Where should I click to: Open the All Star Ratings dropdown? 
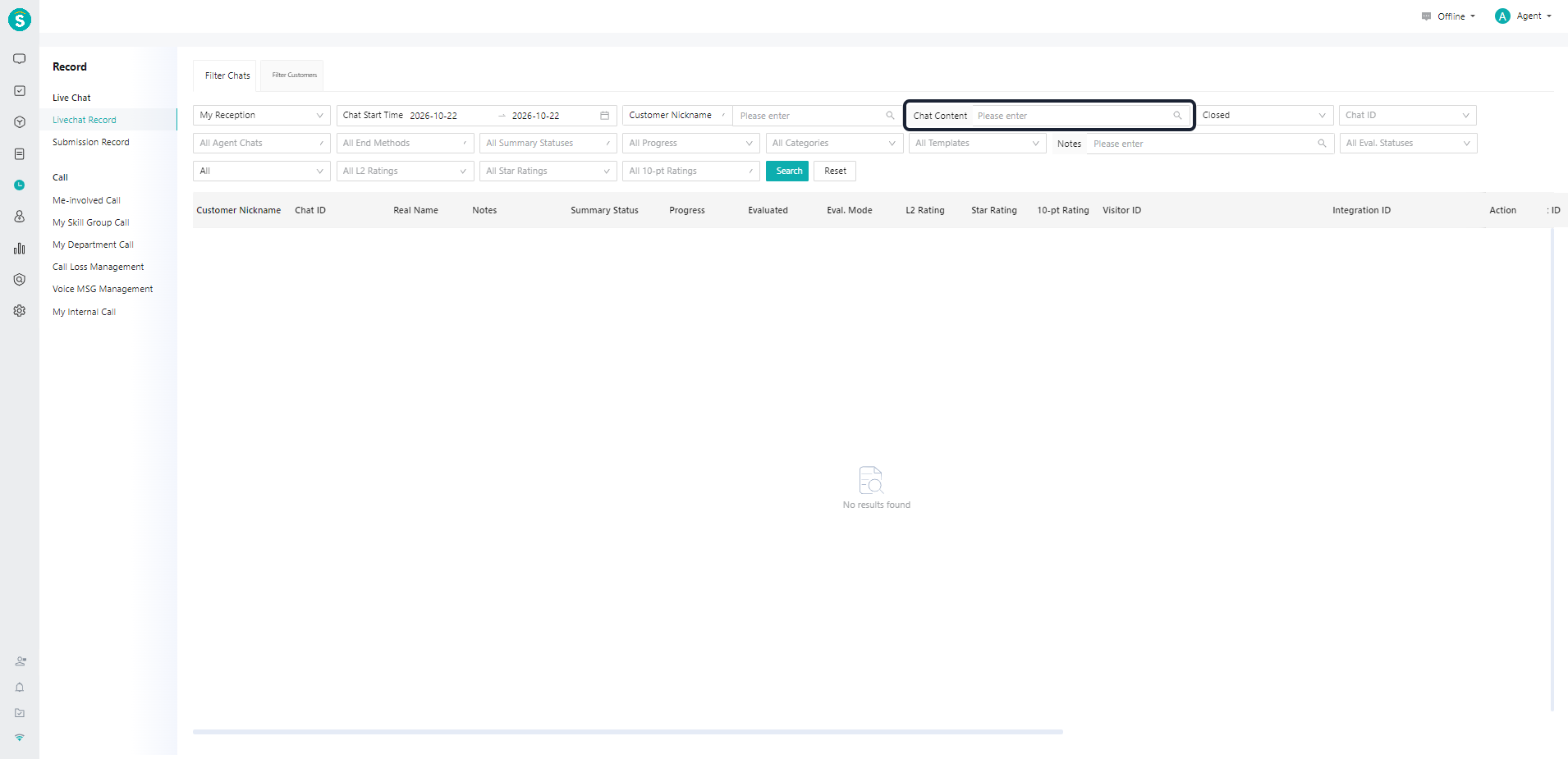(x=548, y=171)
